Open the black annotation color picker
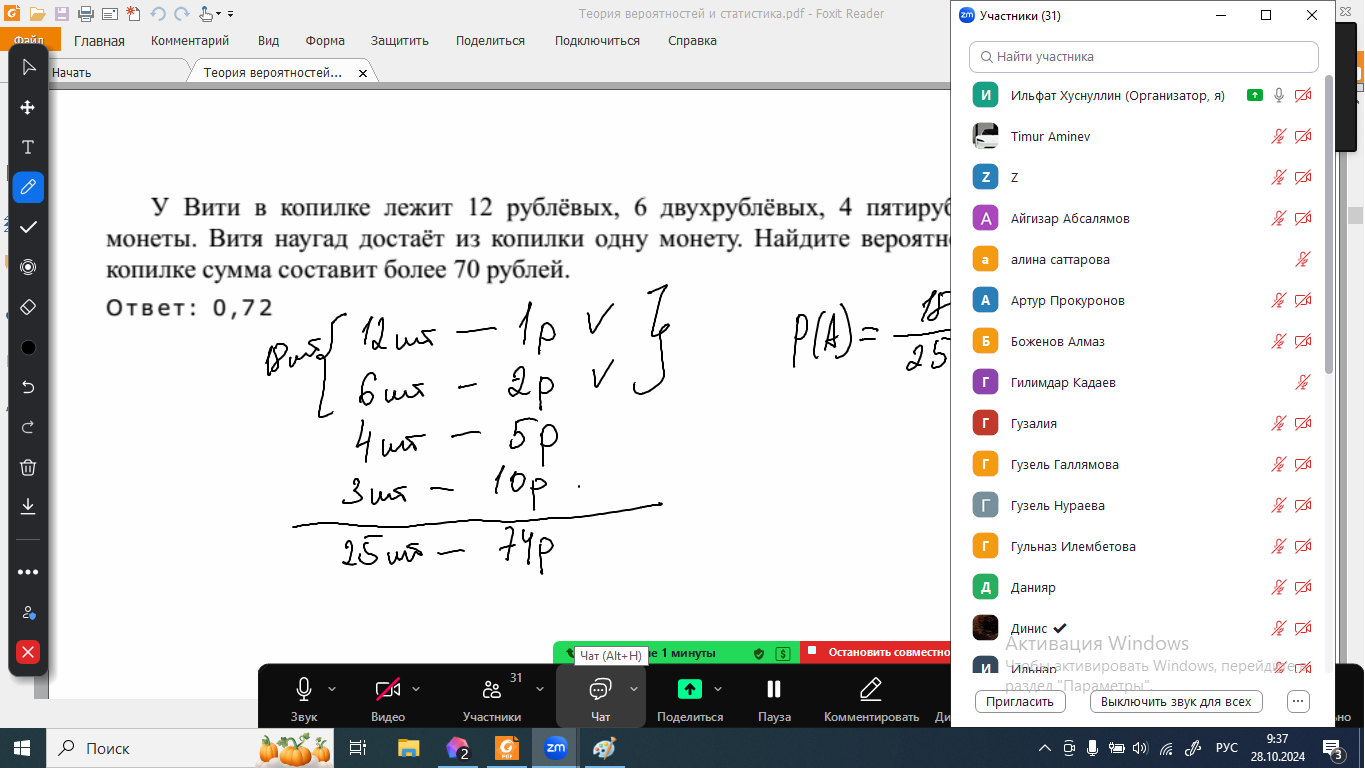1365x773 pixels. point(28,347)
